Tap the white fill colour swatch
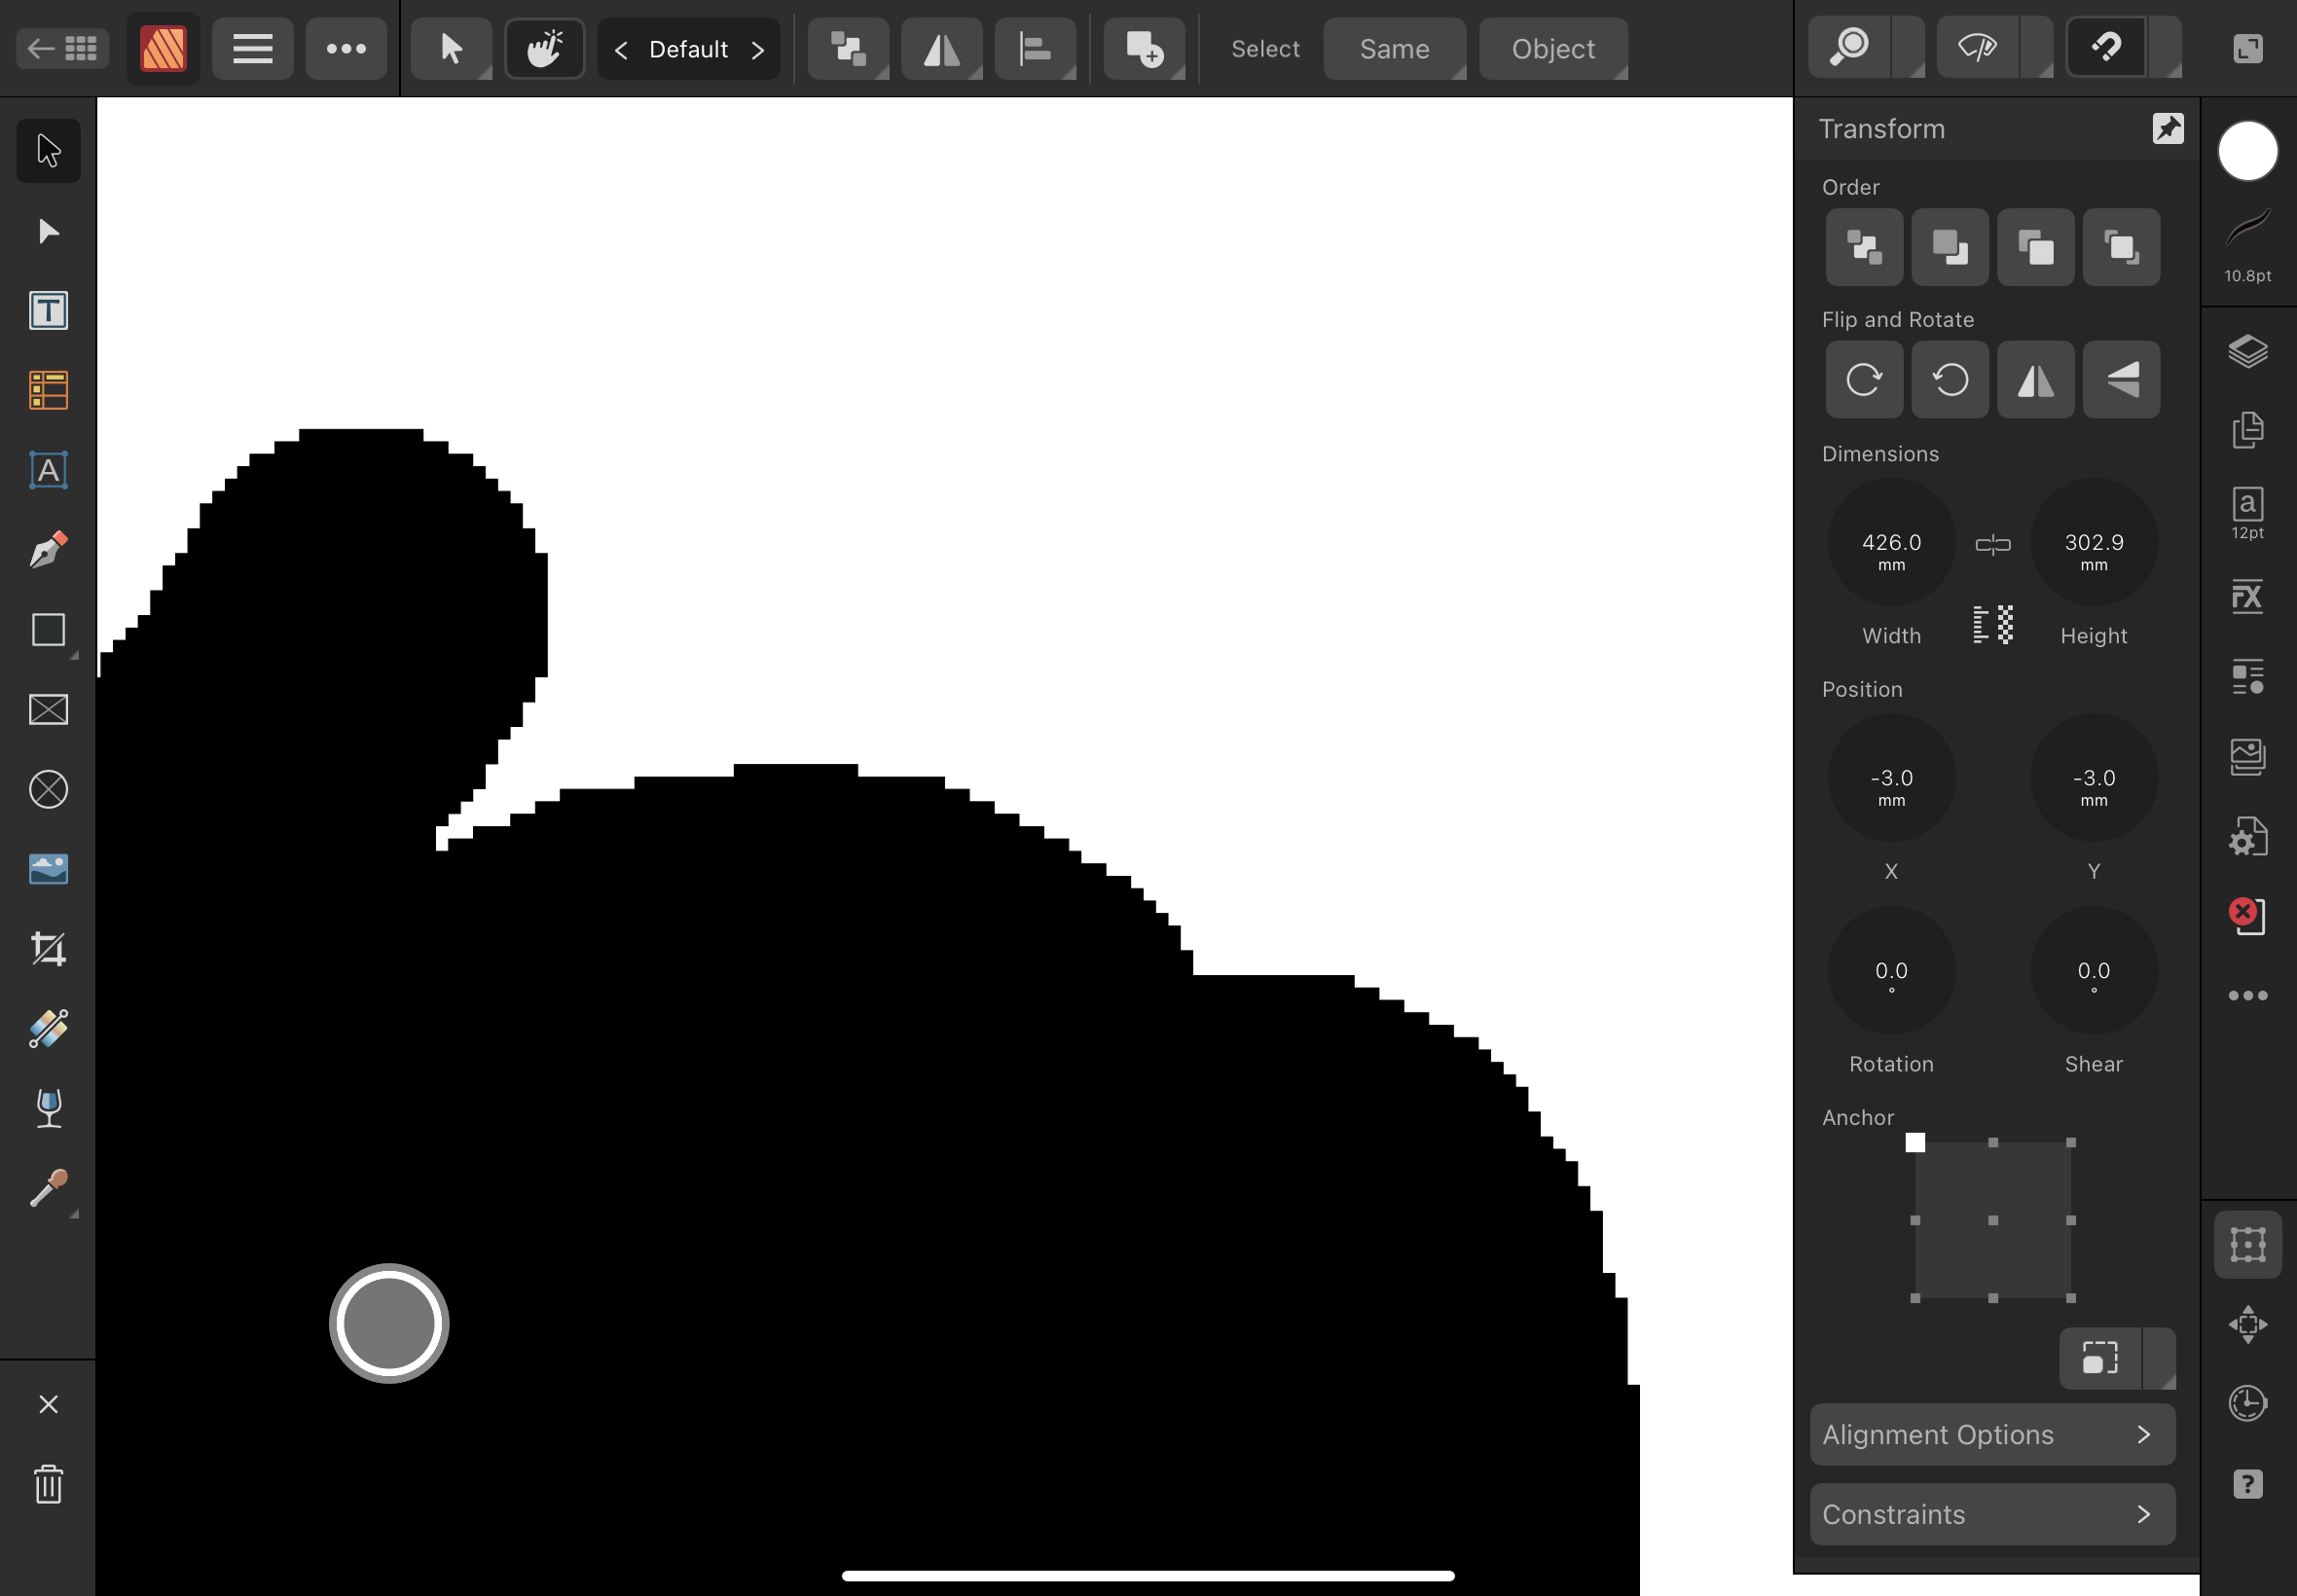2297x1596 pixels. [2247, 152]
